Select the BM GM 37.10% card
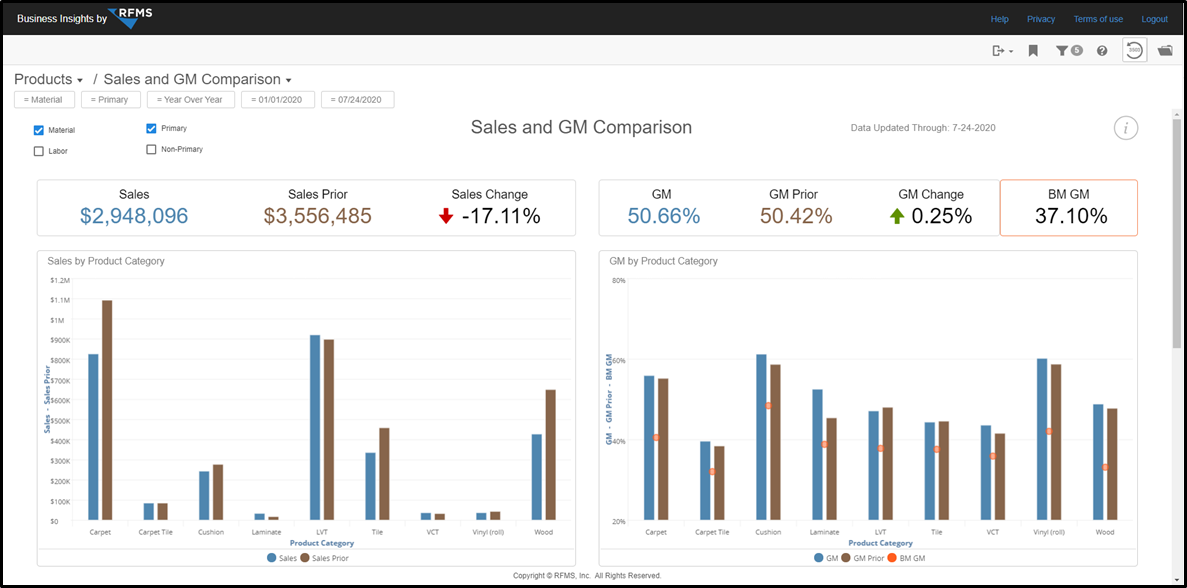This screenshot has width=1187, height=588. click(x=1068, y=208)
